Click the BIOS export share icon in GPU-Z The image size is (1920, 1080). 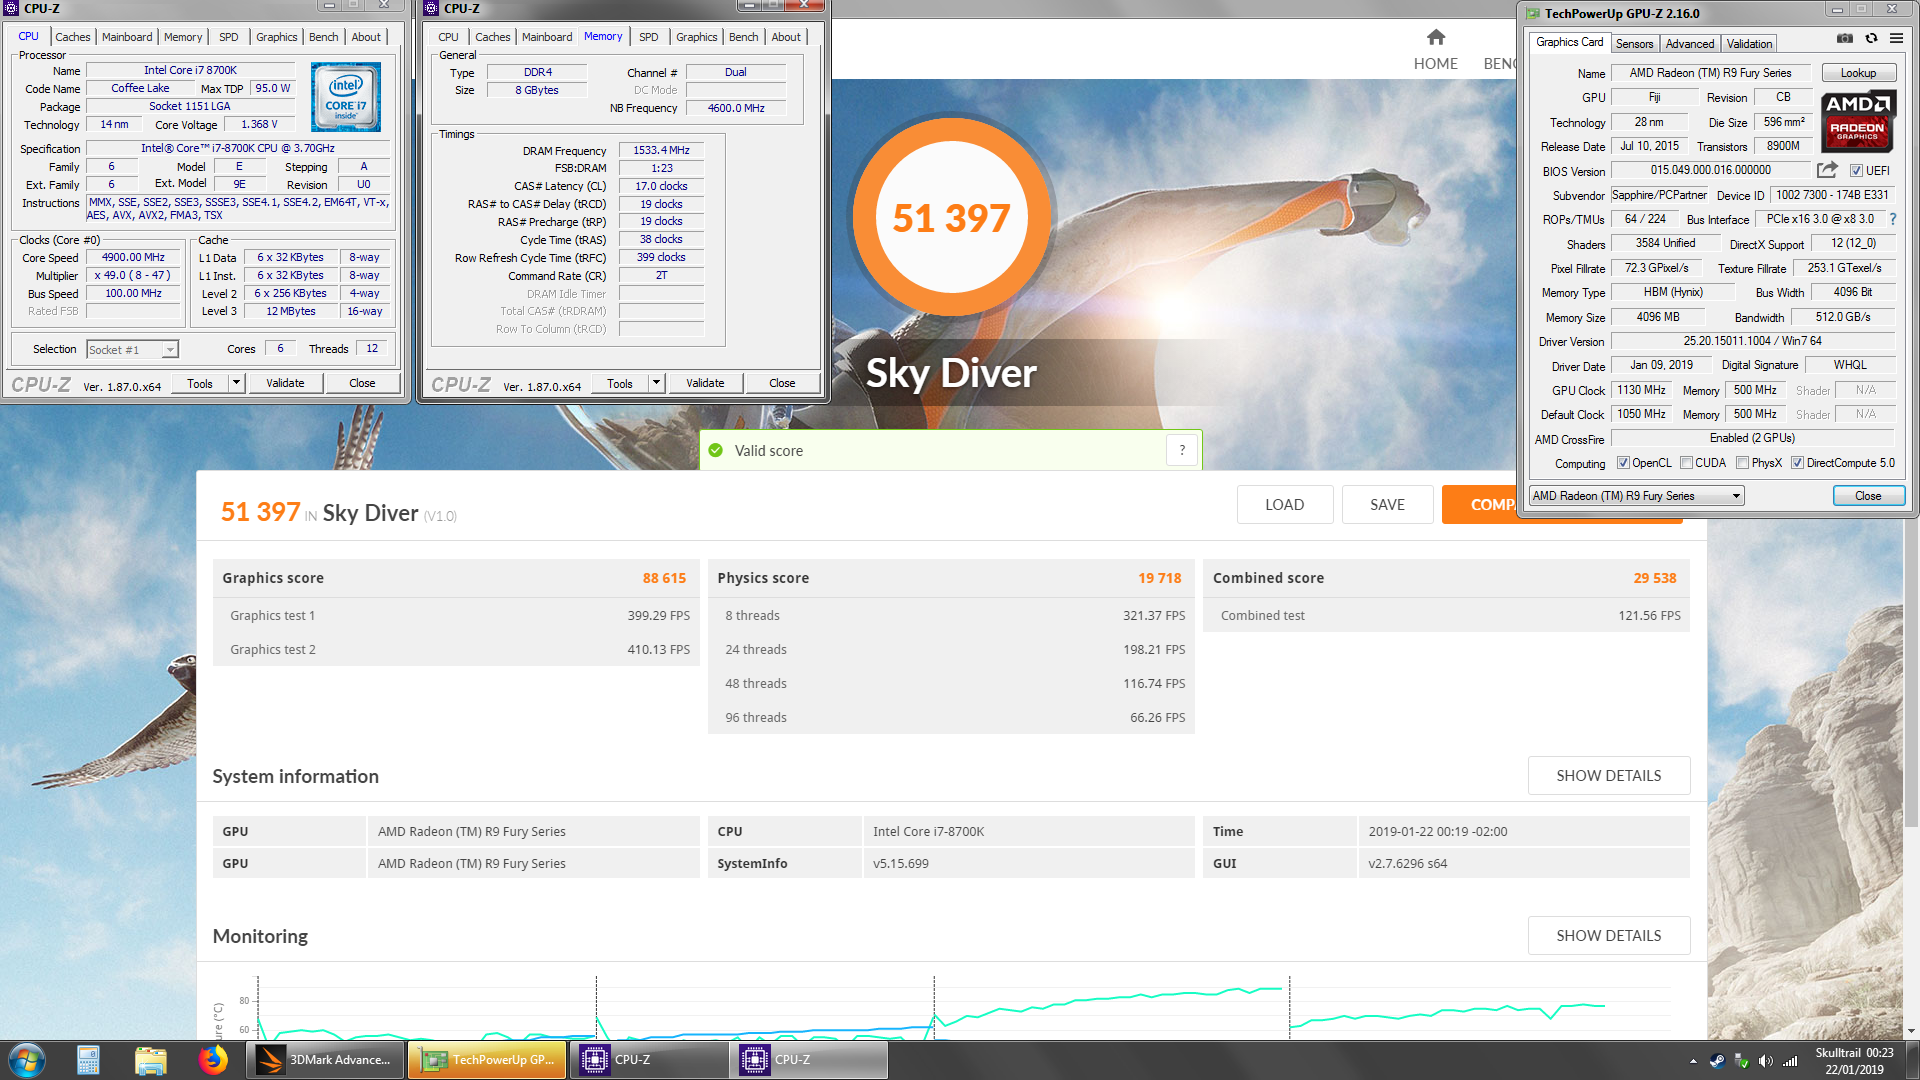coord(1827,170)
